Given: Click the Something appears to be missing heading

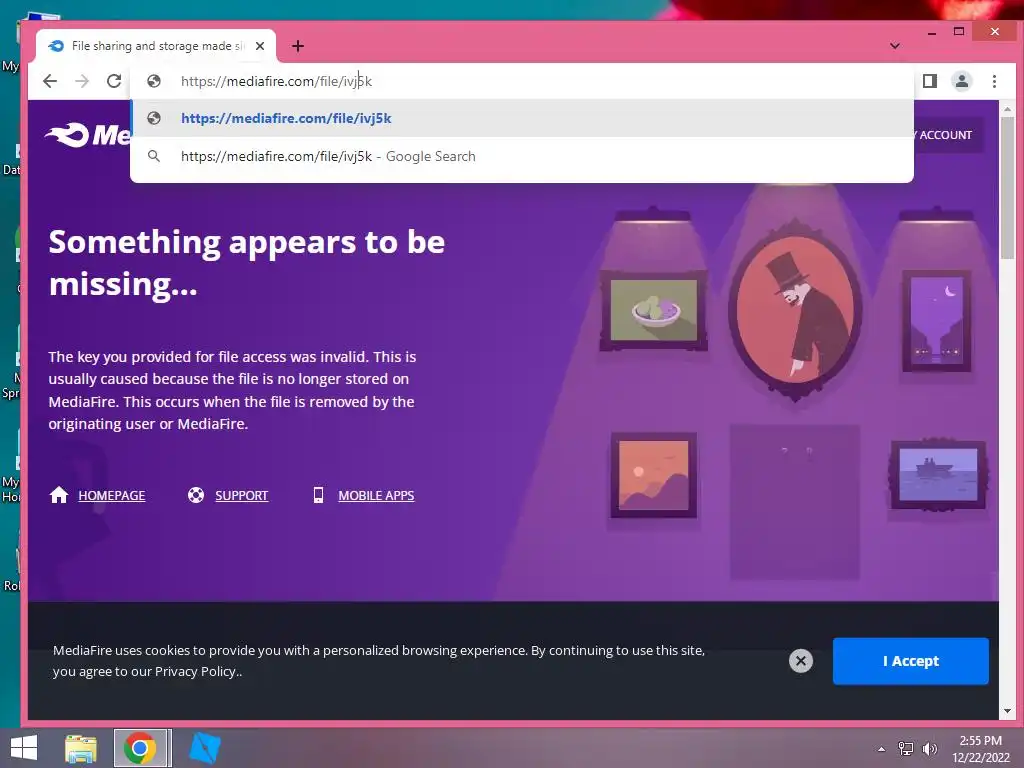Looking at the screenshot, I should point(247,263).
